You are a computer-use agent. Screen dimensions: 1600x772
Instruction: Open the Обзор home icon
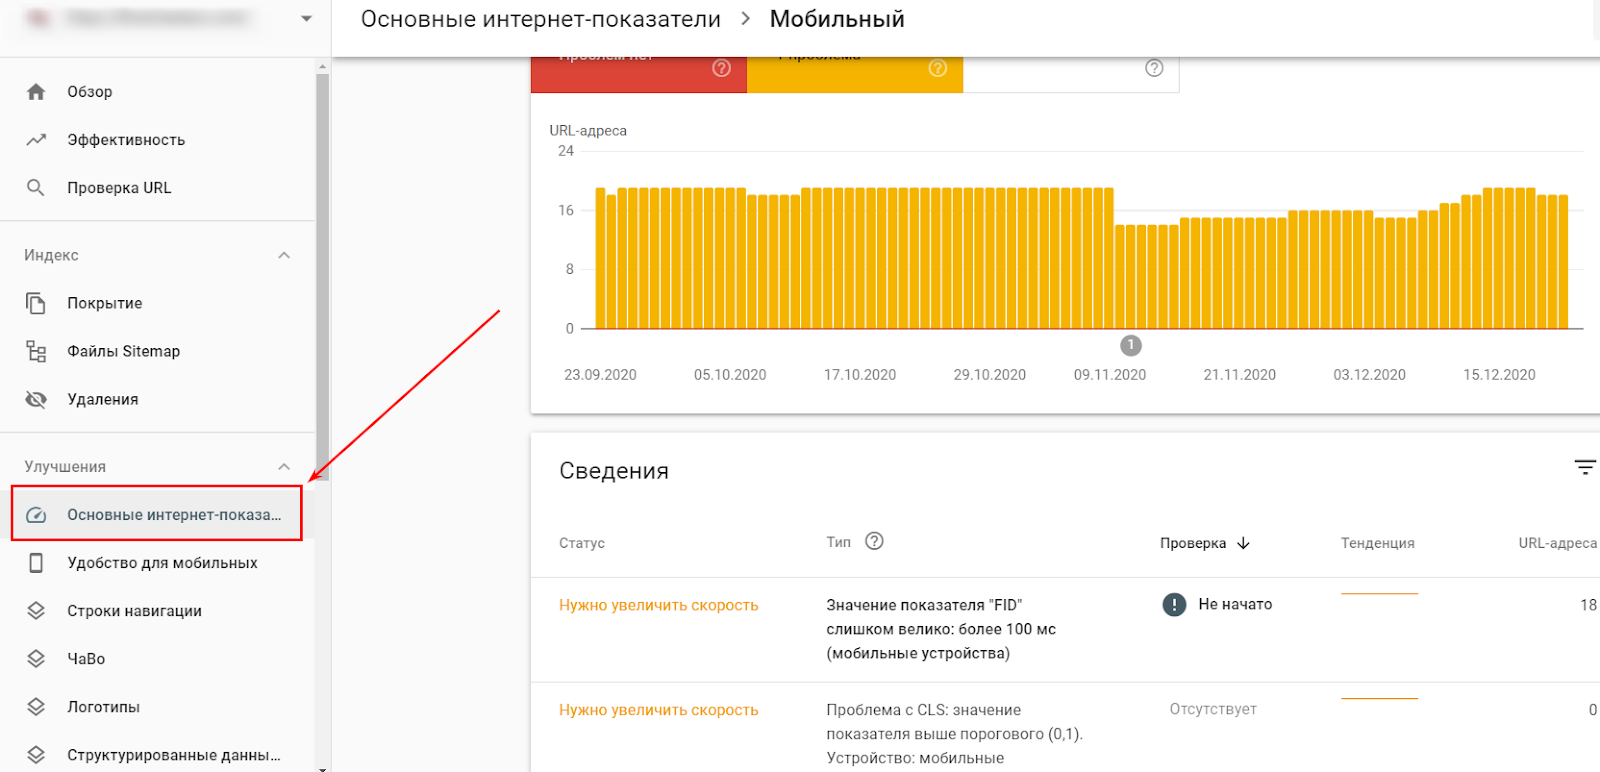pyautogui.click(x=36, y=92)
